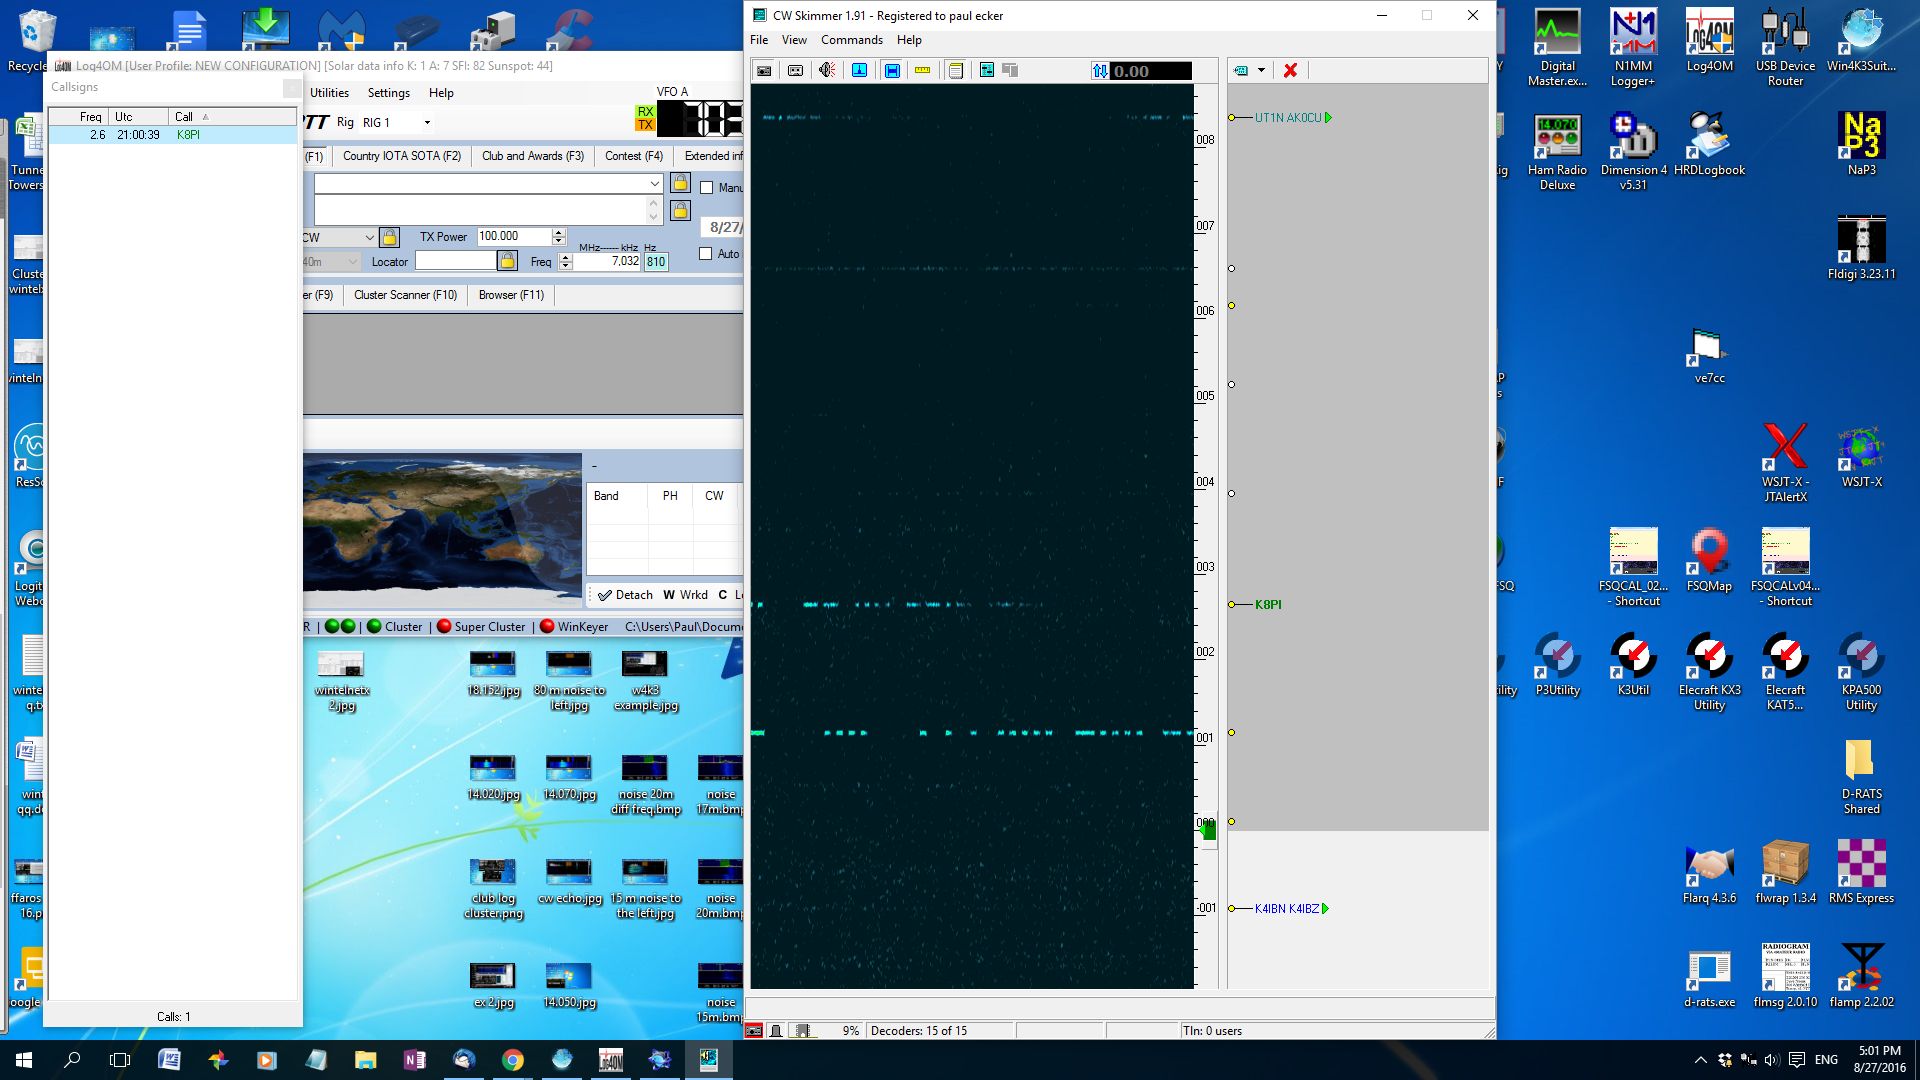Open RMS Express desktop icon
The height and width of the screenshot is (1080, 1920).
pyautogui.click(x=1861, y=872)
